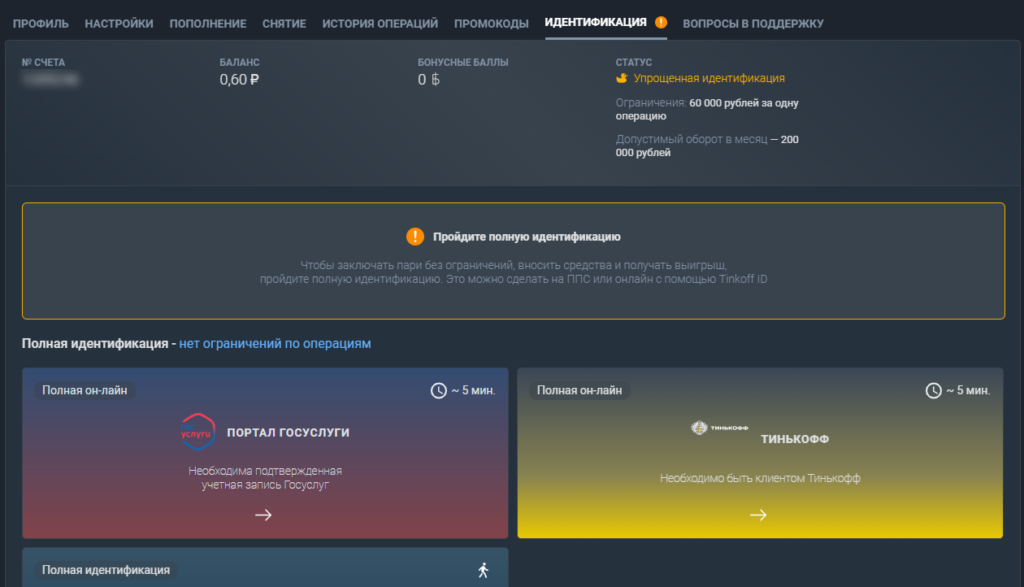Open the Профиль tab
Viewport: 1024px width, 587px height.
click(40, 24)
